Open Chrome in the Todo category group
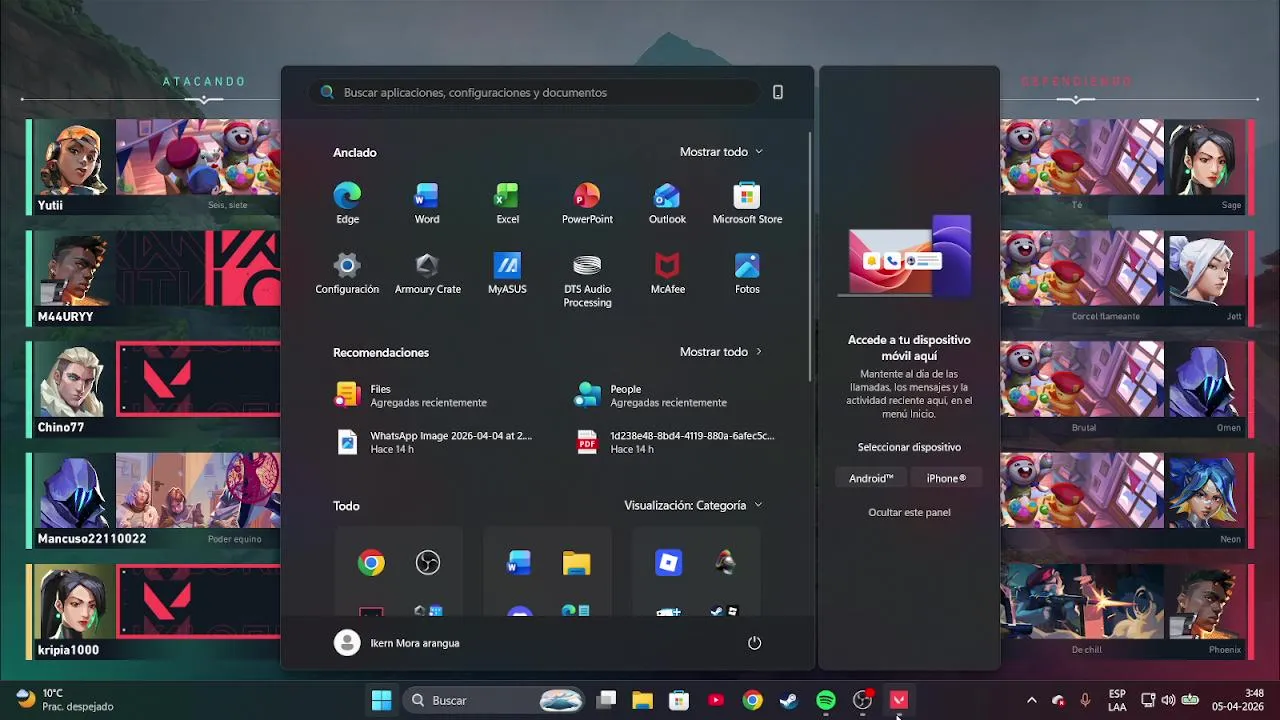 371,563
